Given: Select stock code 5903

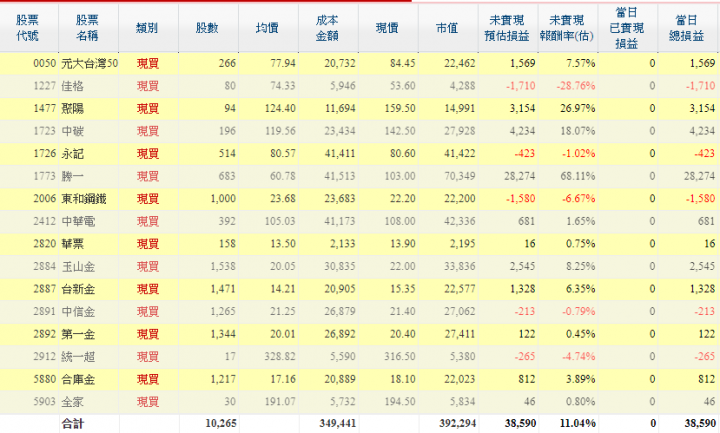Looking at the screenshot, I should coord(45,402).
